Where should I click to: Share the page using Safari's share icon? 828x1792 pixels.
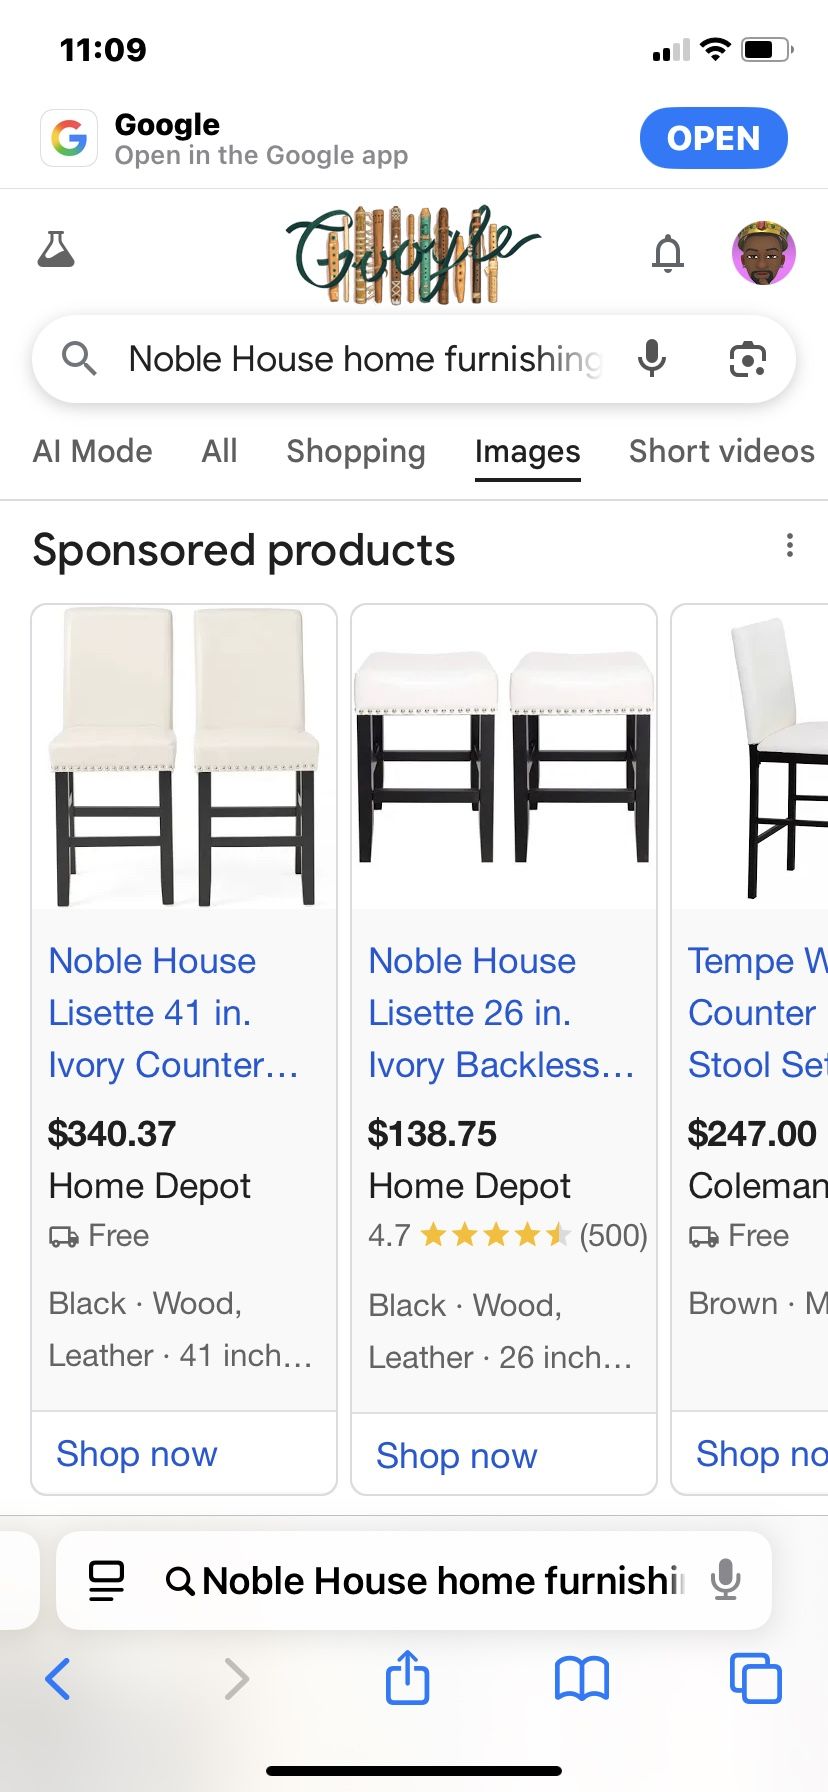406,1679
